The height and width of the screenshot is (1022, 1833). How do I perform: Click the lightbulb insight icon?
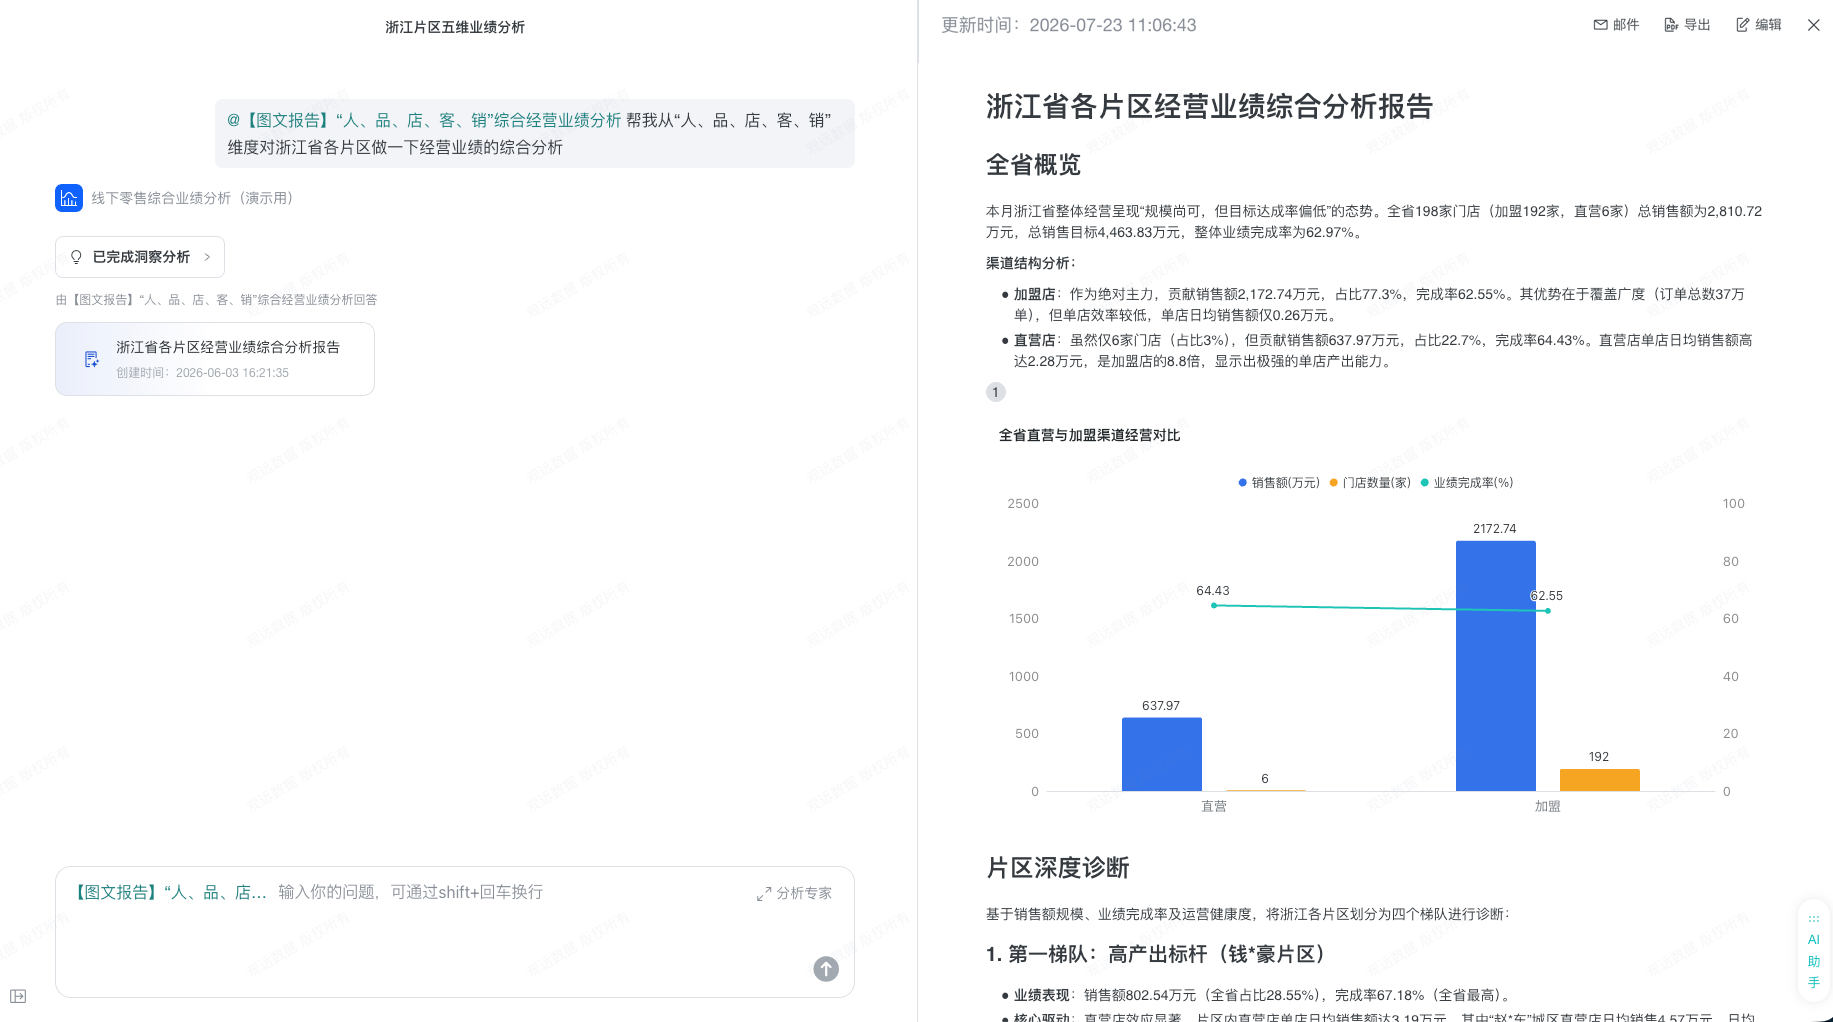(76, 257)
